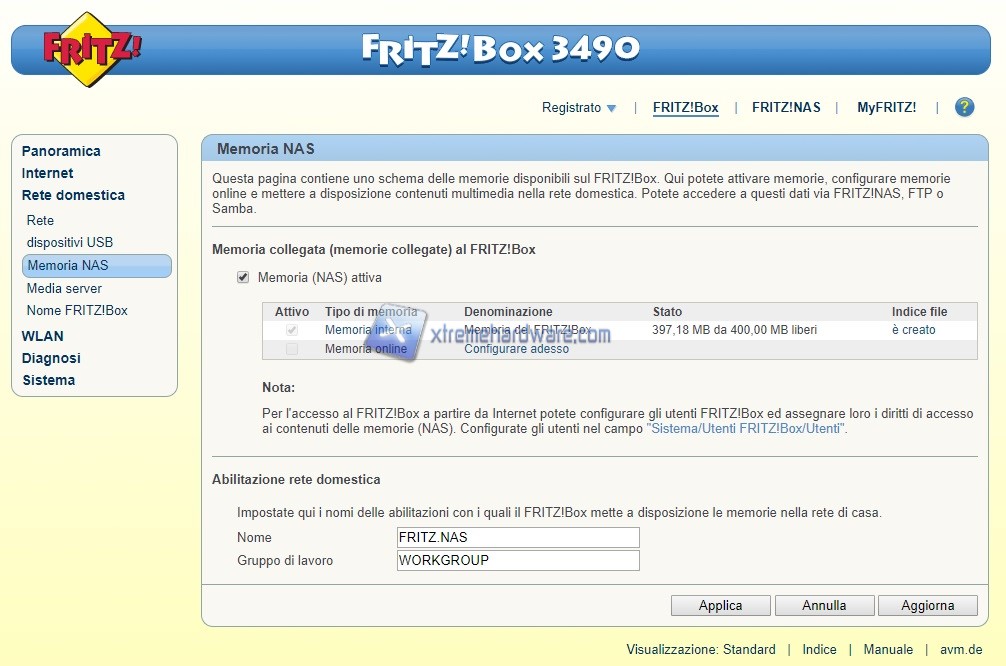The image size is (1006, 666).
Task: Enable the Memoria online checkbox
Action: tap(292, 349)
